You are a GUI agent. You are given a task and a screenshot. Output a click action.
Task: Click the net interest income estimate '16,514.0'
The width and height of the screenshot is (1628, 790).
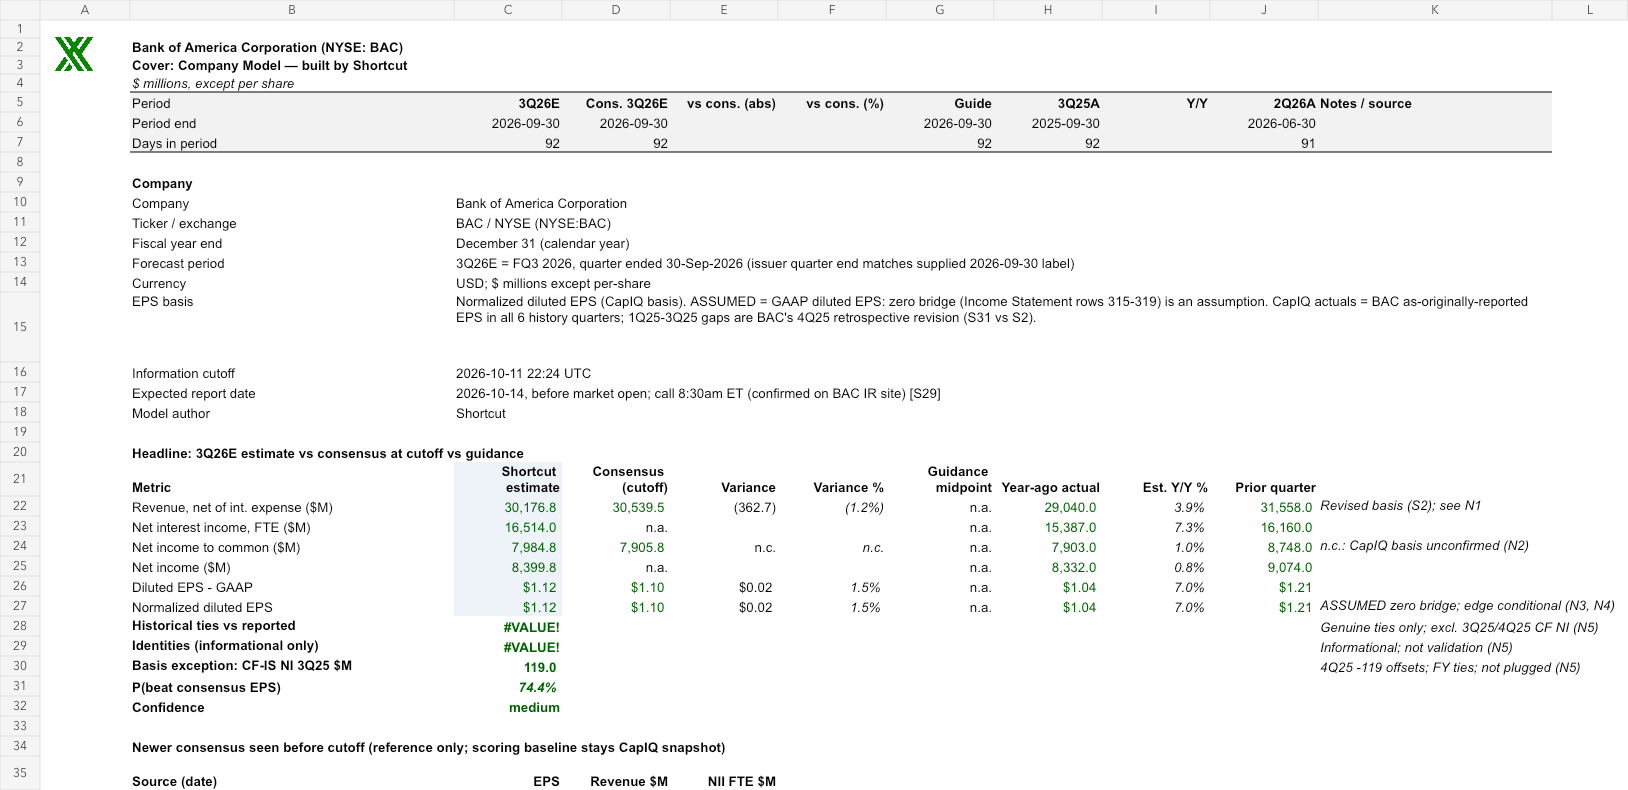click(530, 528)
